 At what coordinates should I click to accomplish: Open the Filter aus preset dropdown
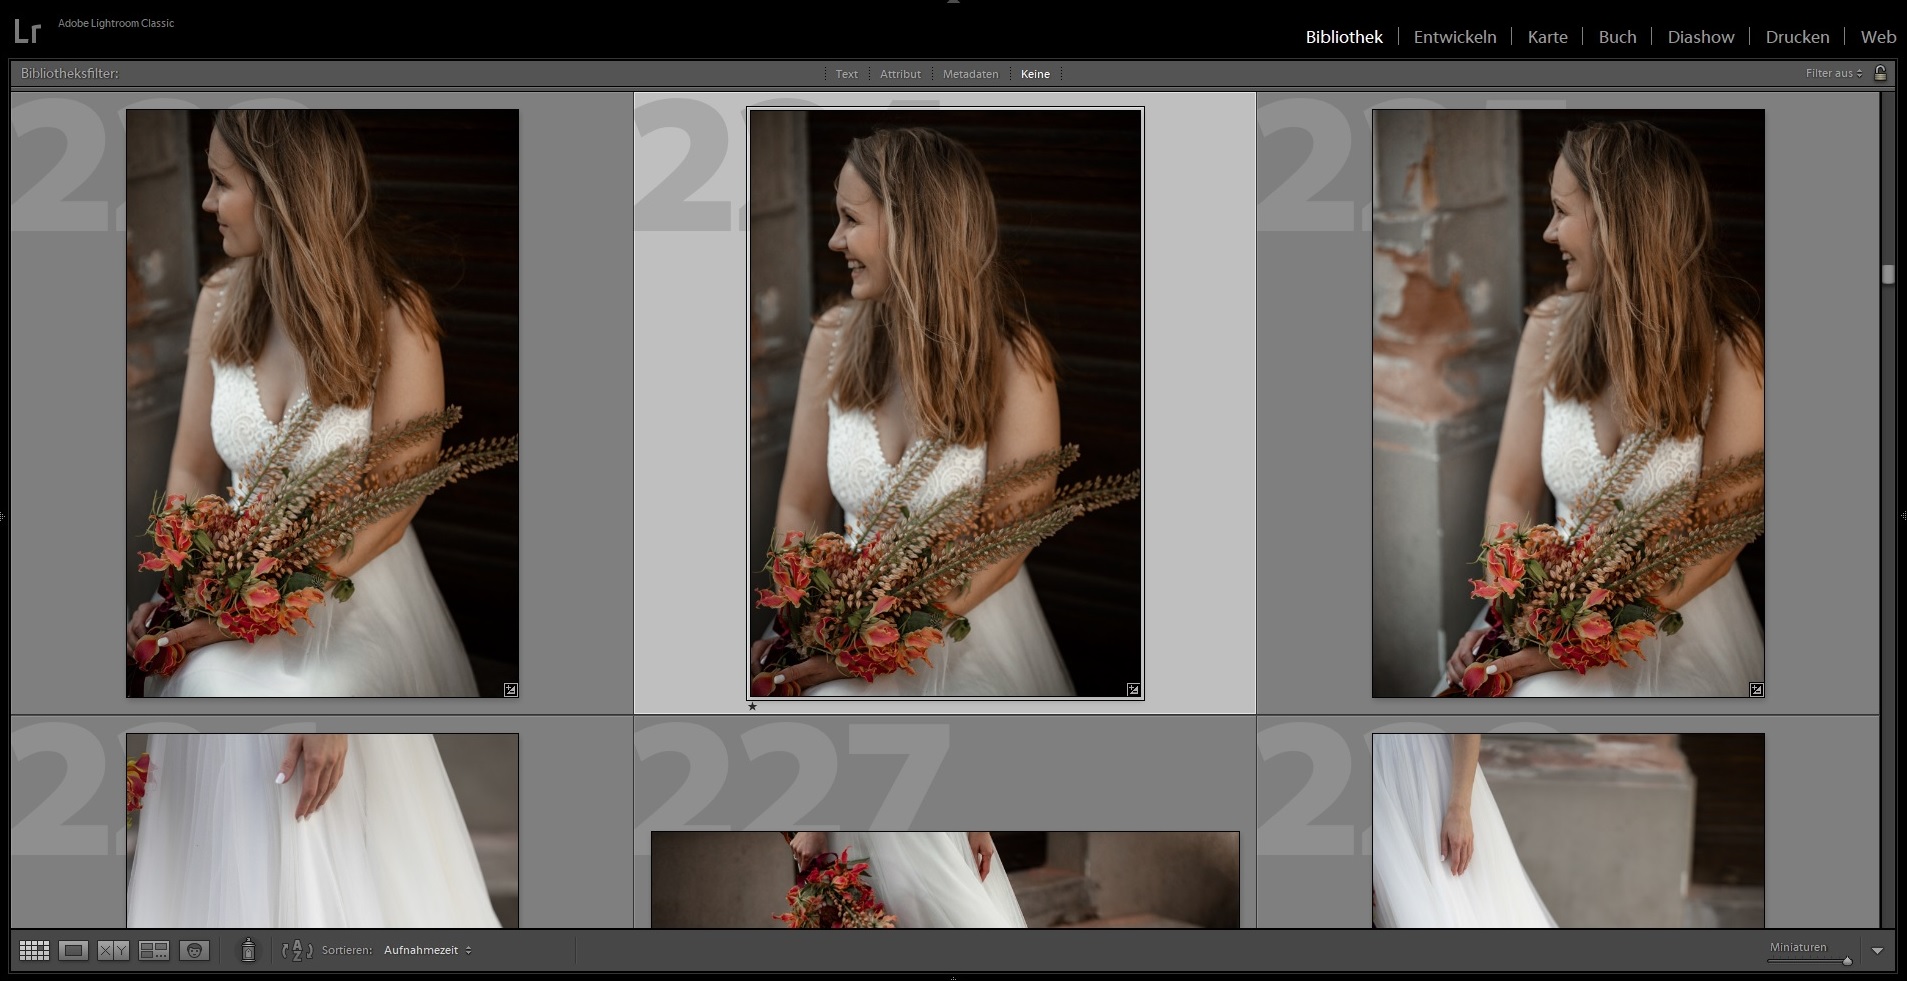tap(1833, 73)
